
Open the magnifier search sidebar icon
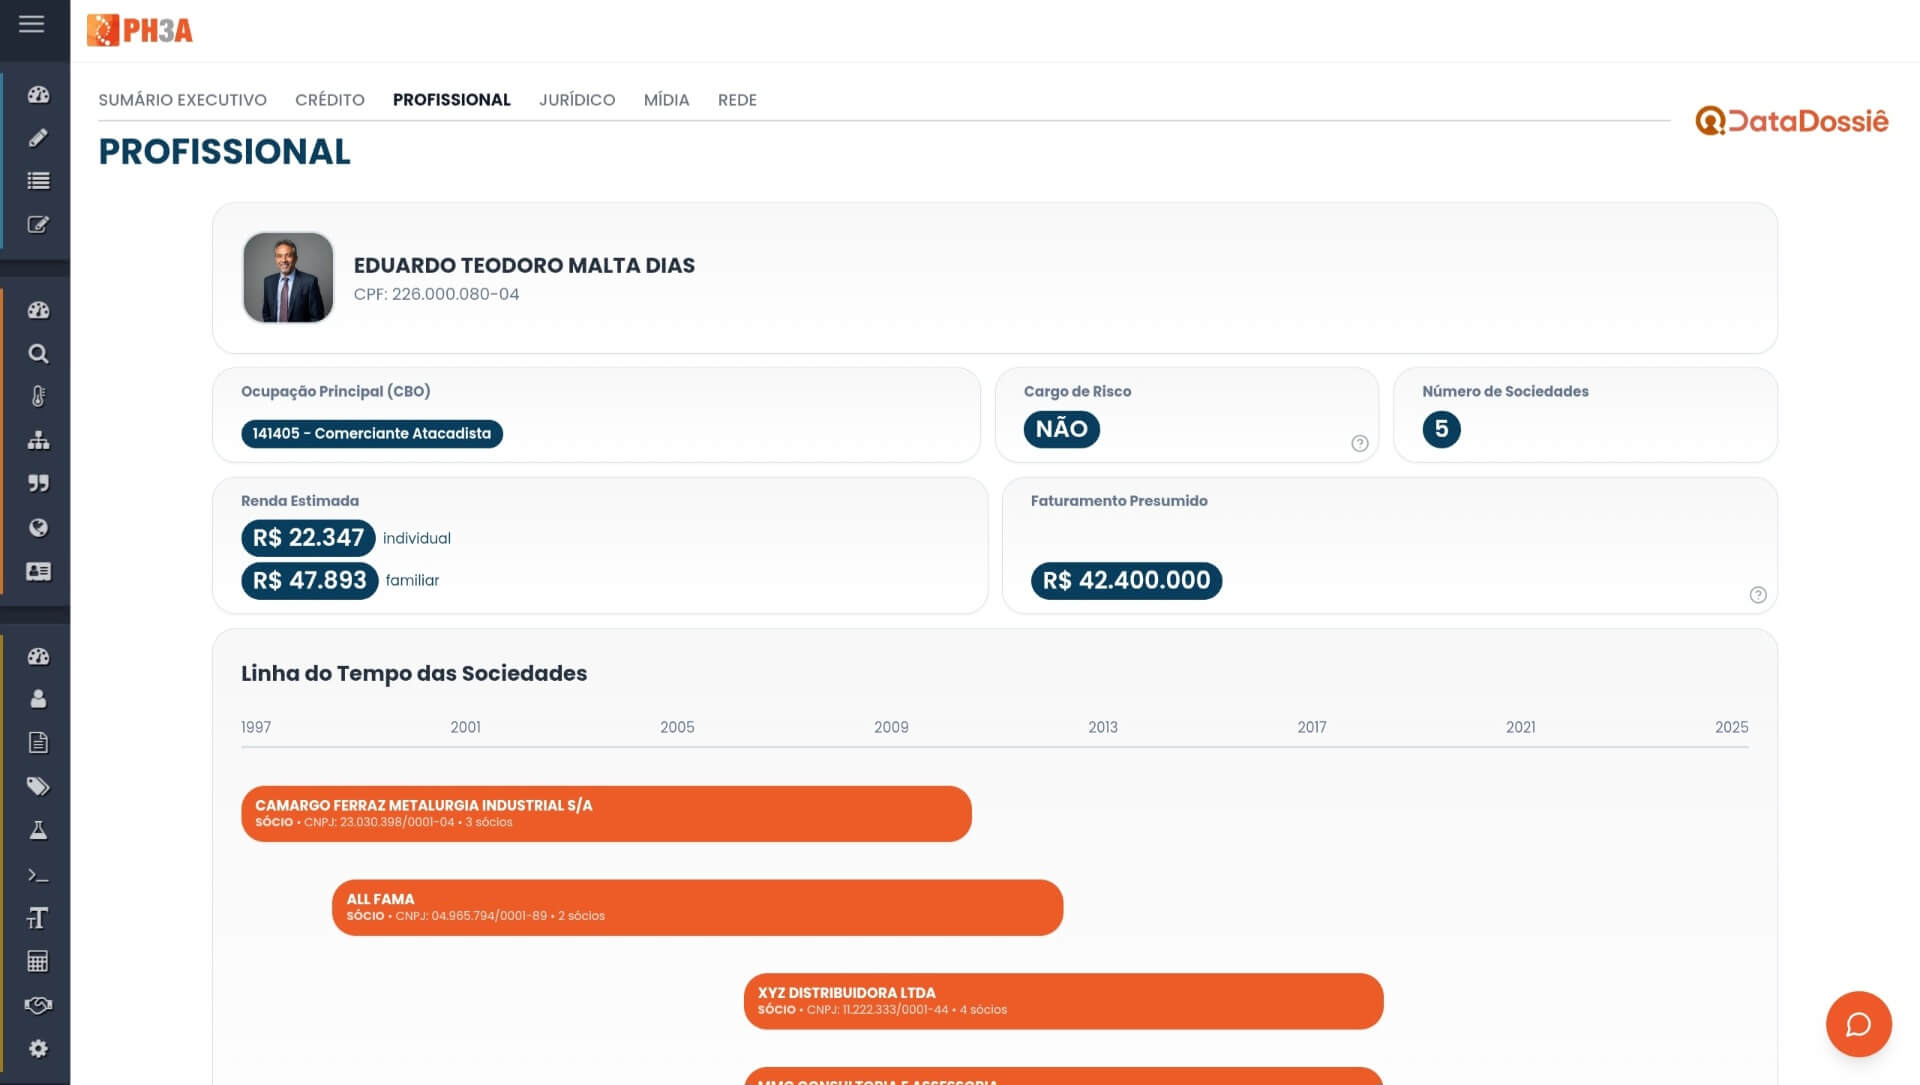coord(38,354)
